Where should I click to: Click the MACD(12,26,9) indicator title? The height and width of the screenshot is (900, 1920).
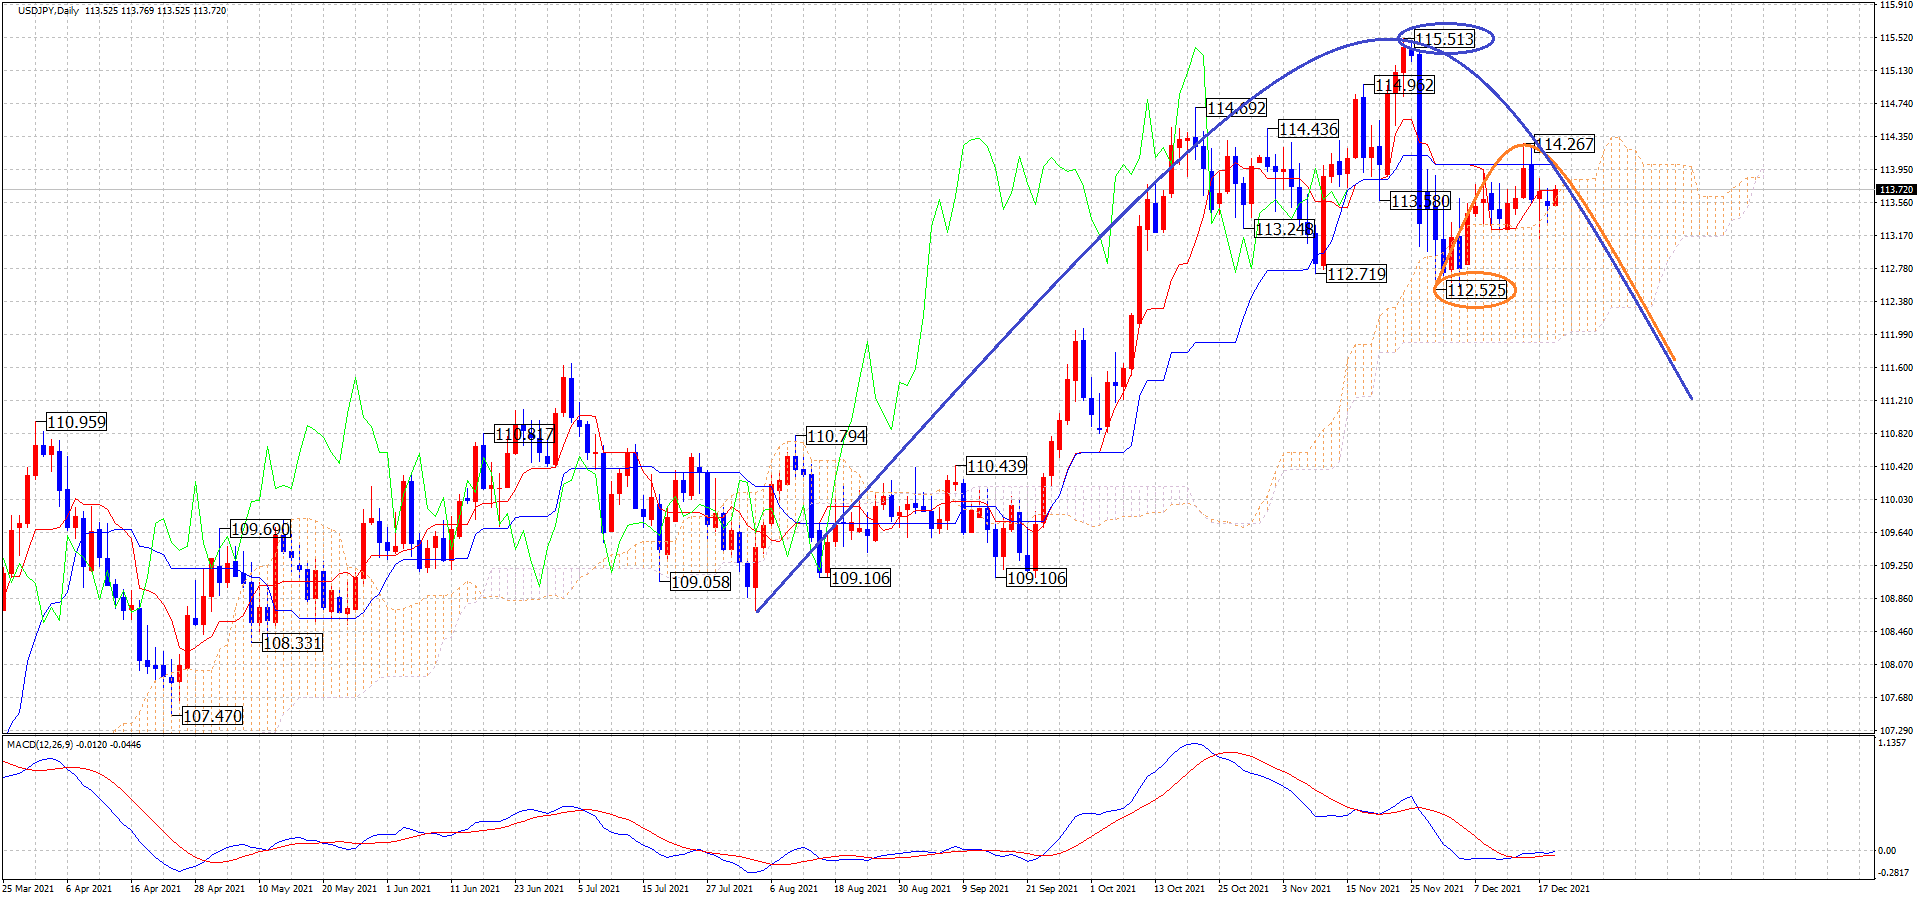coord(73,744)
